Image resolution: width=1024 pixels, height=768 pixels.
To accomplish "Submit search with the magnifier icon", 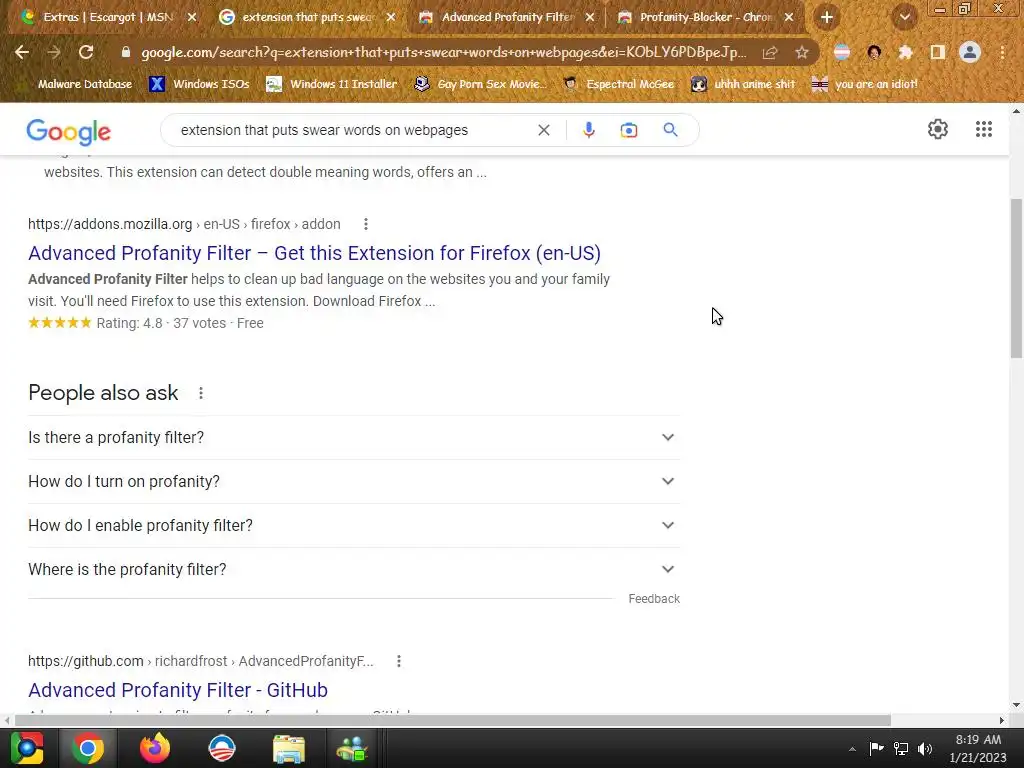I will (x=670, y=130).
